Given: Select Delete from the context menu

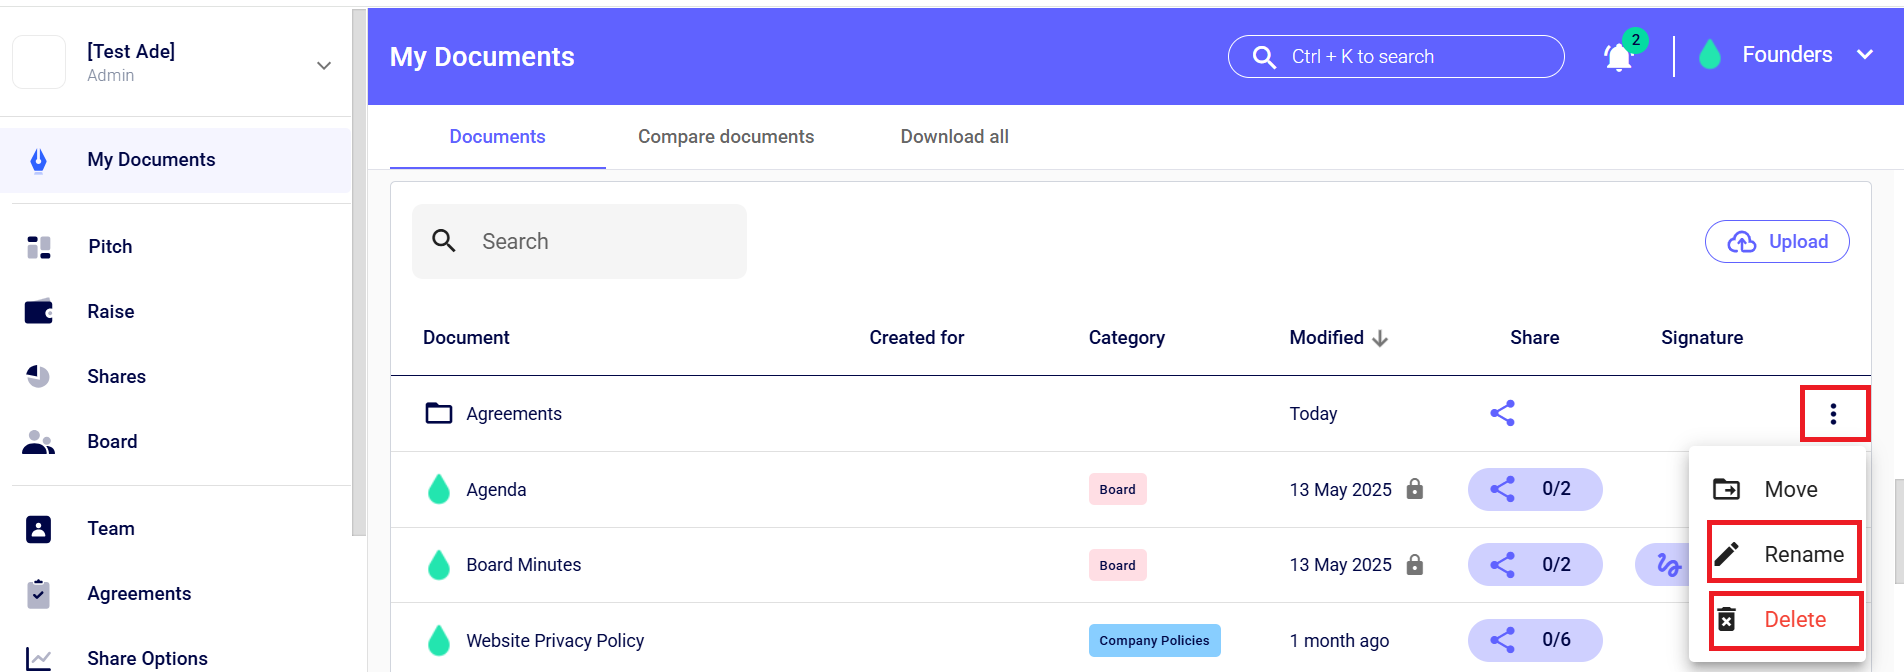Looking at the screenshot, I should 1784,620.
